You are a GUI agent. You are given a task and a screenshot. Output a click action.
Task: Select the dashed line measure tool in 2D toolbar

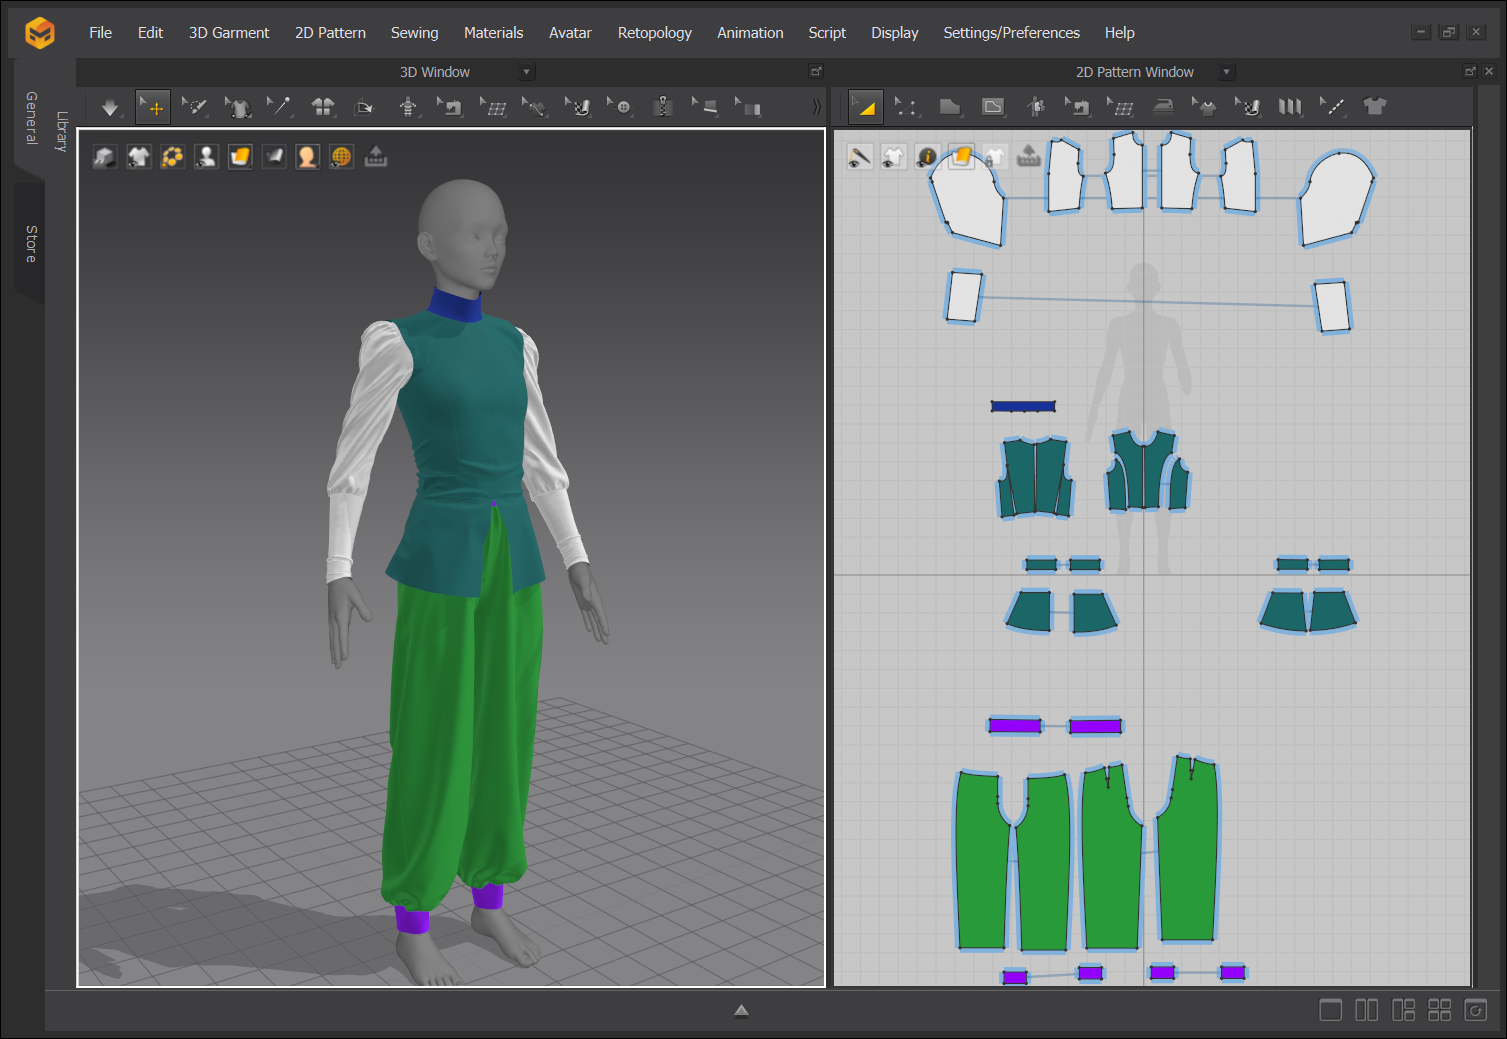click(x=1332, y=107)
